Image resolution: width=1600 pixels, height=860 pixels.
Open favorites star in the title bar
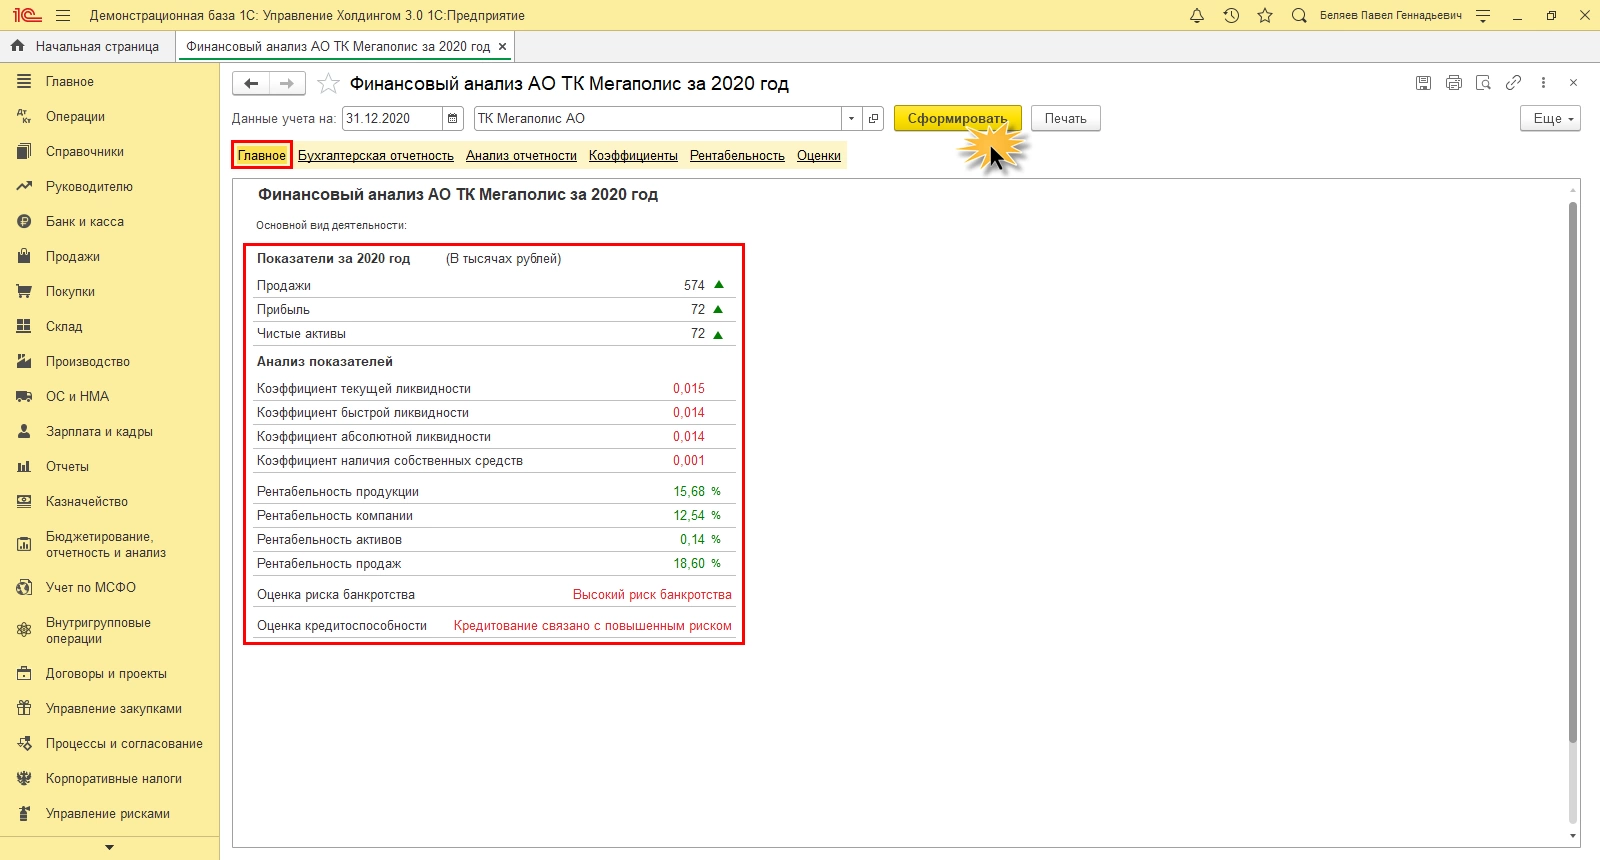click(x=1265, y=16)
